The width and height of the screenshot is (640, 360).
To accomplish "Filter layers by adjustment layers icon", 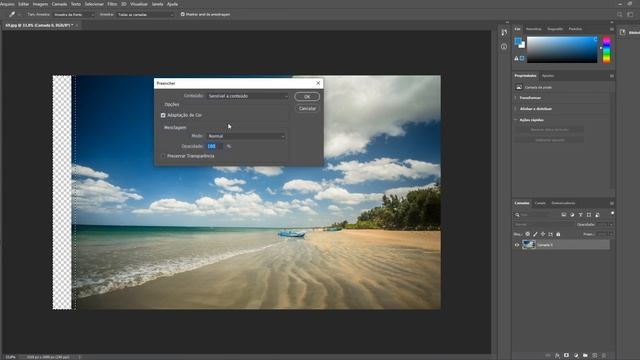I will (x=572, y=215).
